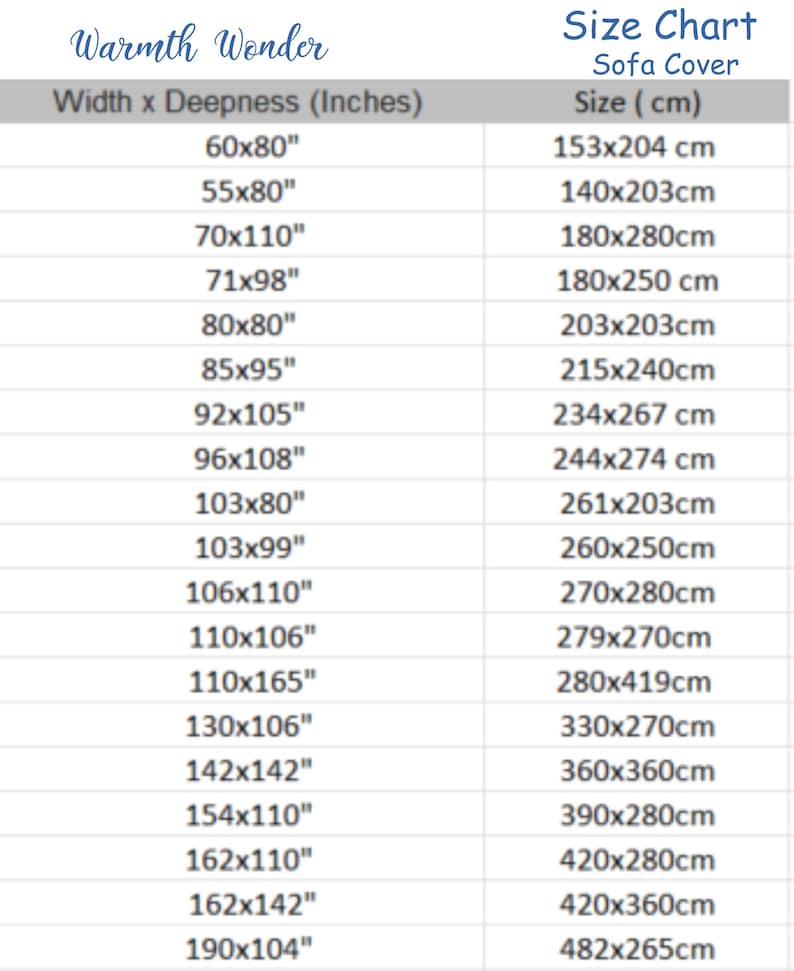Select the Size Chart heading
This screenshot has width=794, height=971.
(x=660, y=26)
